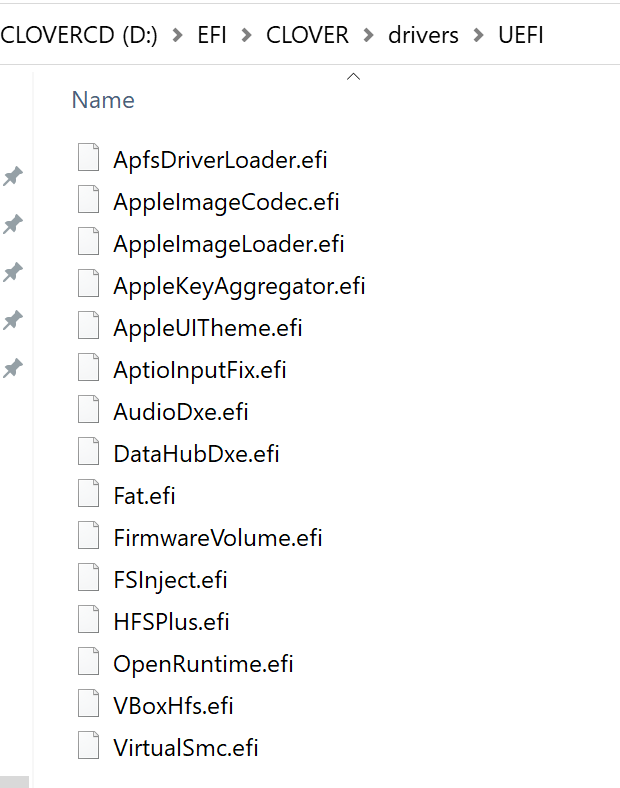620x788 pixels.
Task: Sort files by the Name column header
Action: tap(103, 100)
